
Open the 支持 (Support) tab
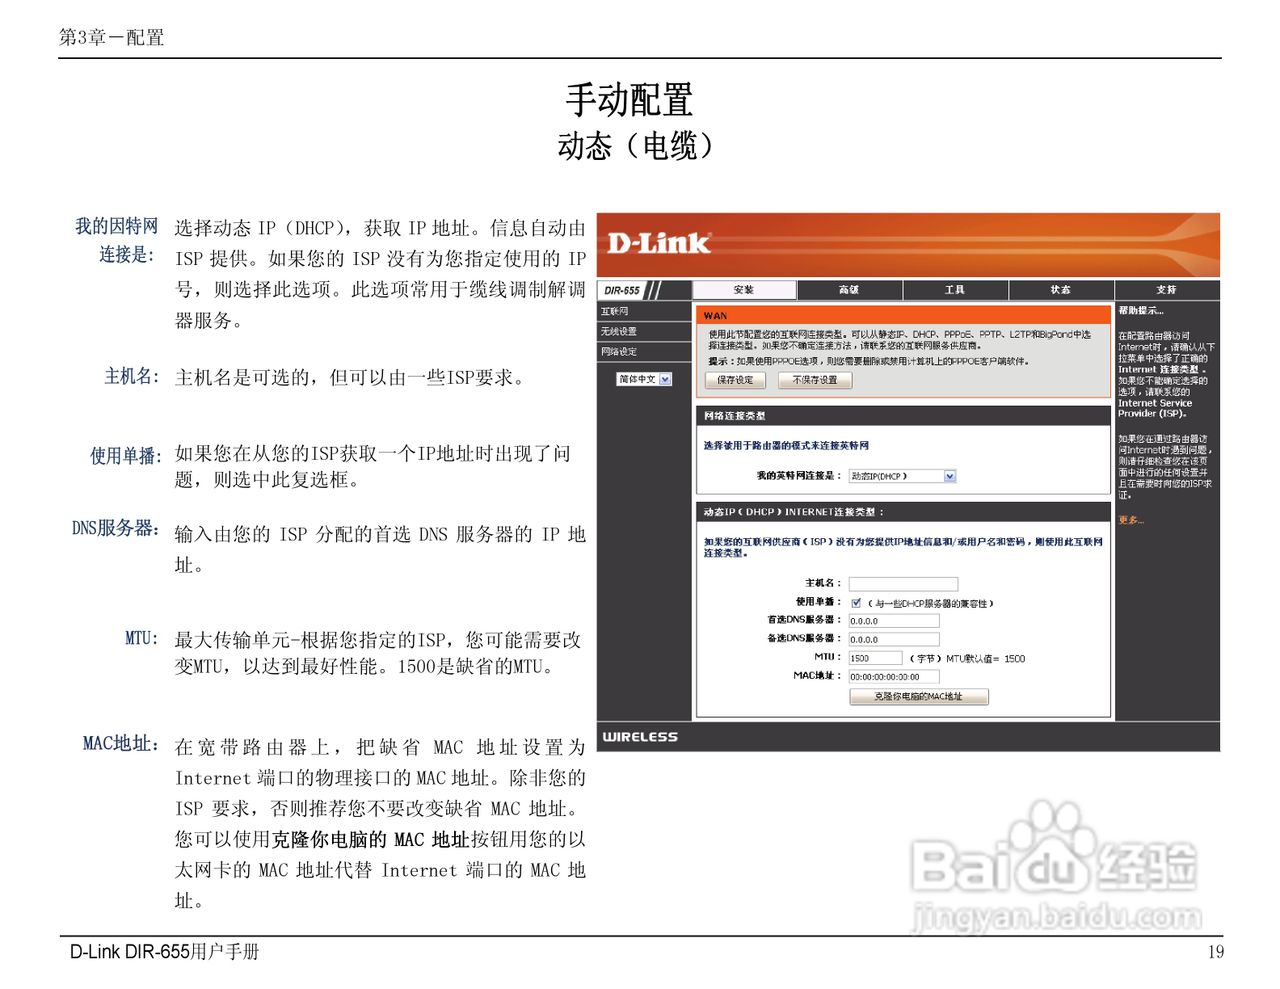pos(1167,290)
